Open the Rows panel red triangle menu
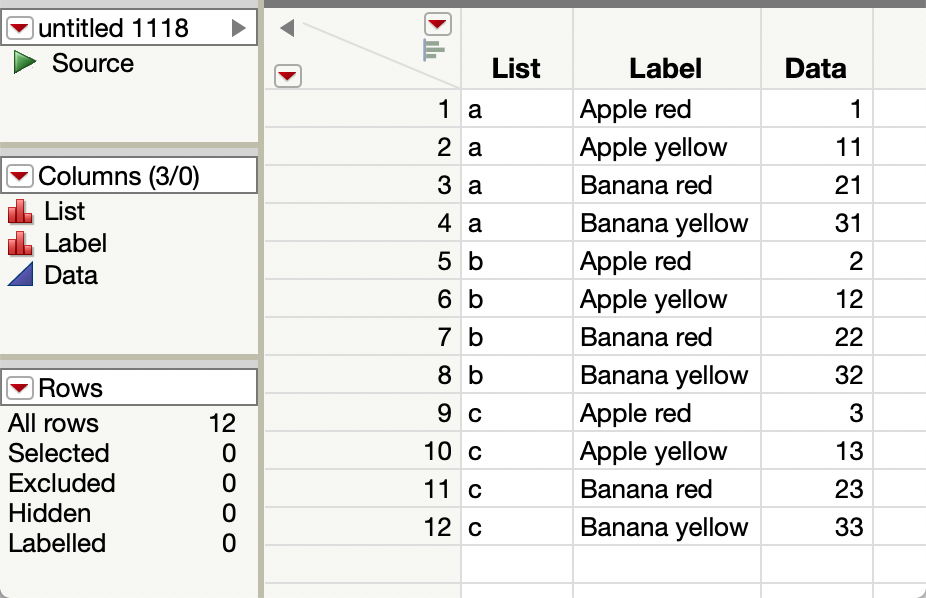Screen dimensions: 926x598 [x=19, y=389]
